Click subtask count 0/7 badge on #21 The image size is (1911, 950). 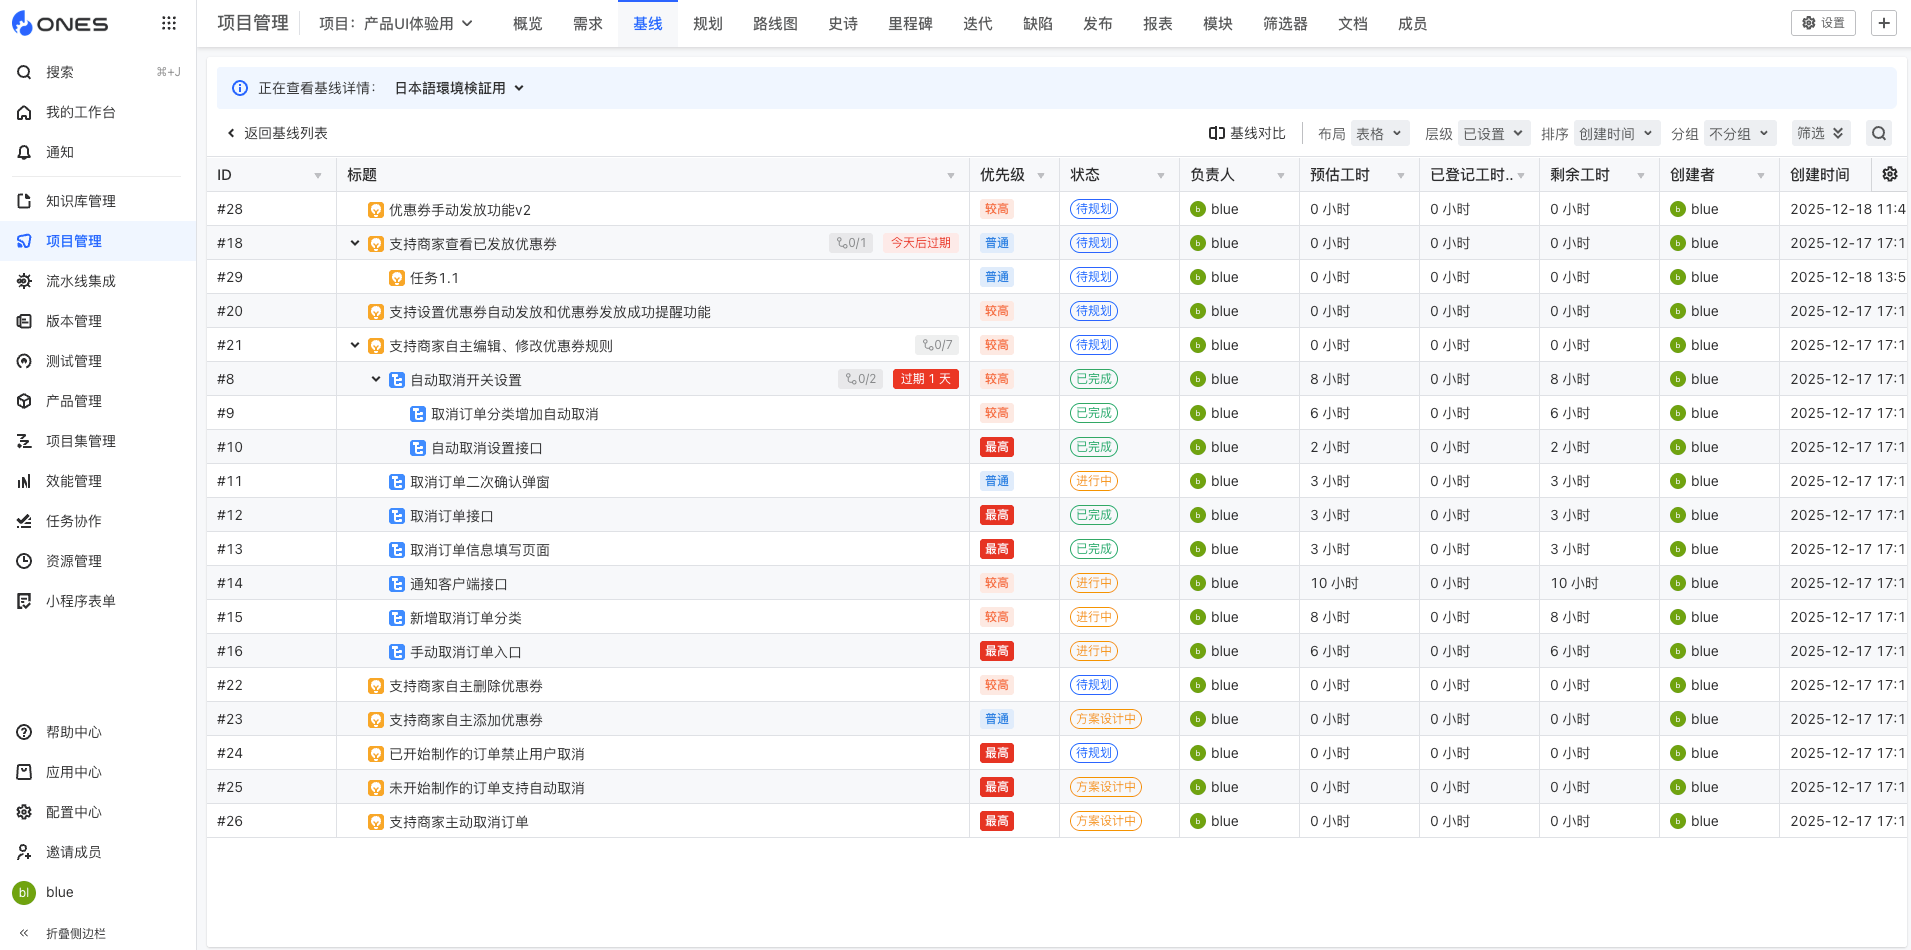(x=937, y=345)
